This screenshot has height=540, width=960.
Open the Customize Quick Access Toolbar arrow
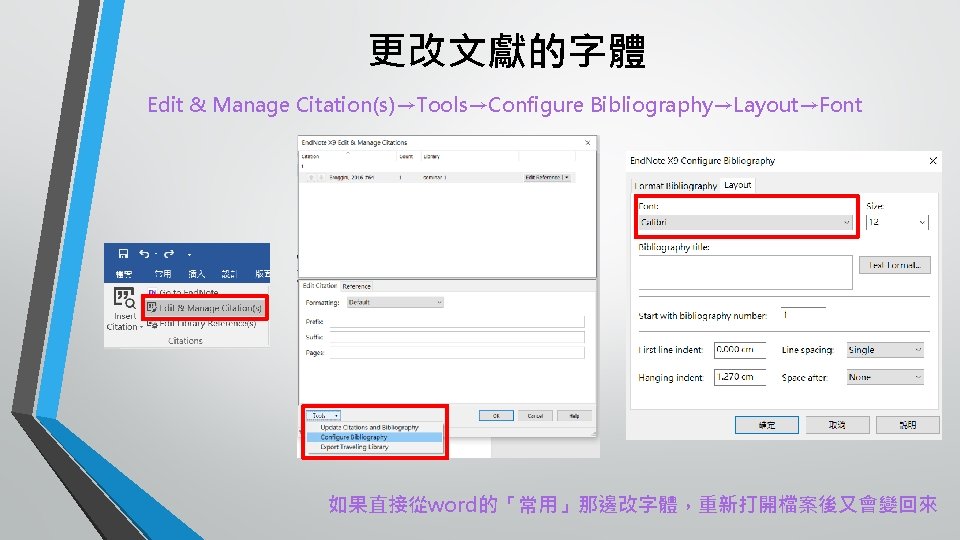189,254
